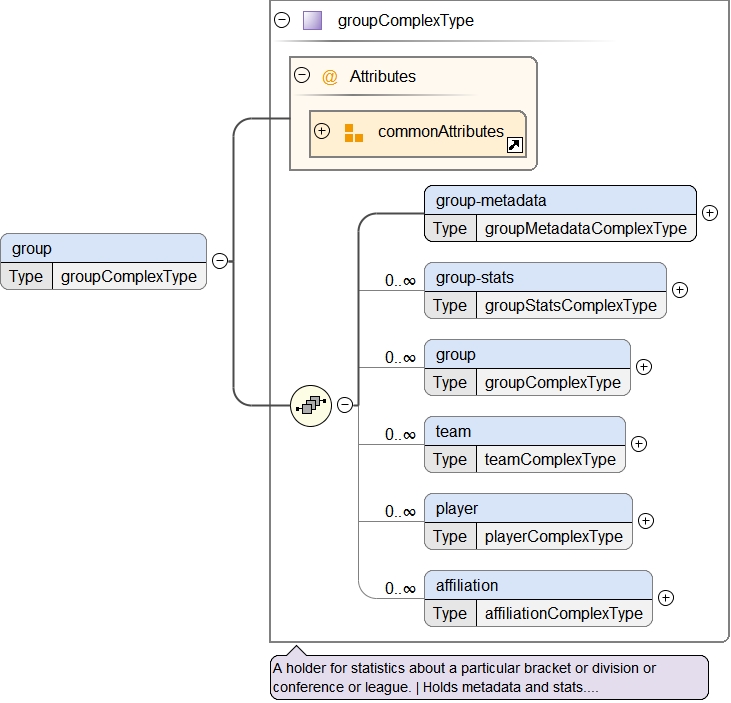Viewport: 731px width, 703px height.
Task: Expand the player element
Action: (x=646, y=521)
